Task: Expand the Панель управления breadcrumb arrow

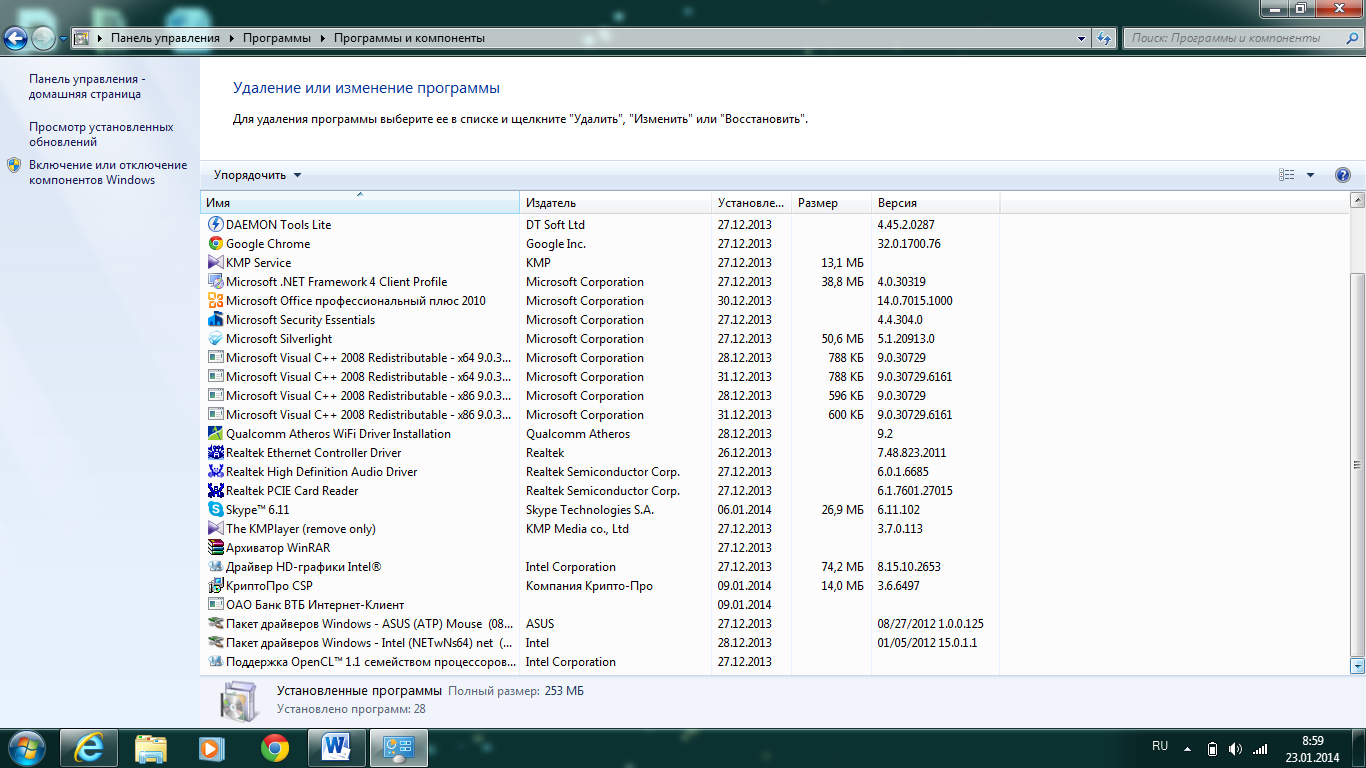Action: tap(231, 38)
